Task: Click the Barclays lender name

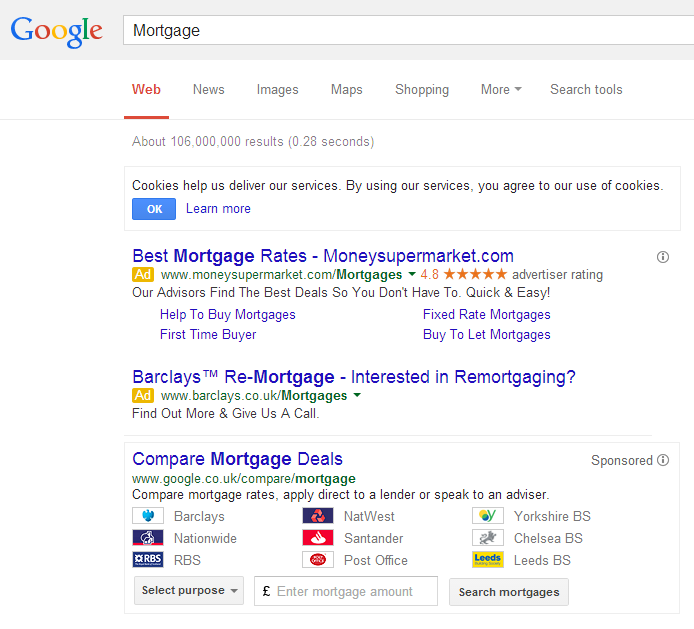Action: (x=199, y=516)
